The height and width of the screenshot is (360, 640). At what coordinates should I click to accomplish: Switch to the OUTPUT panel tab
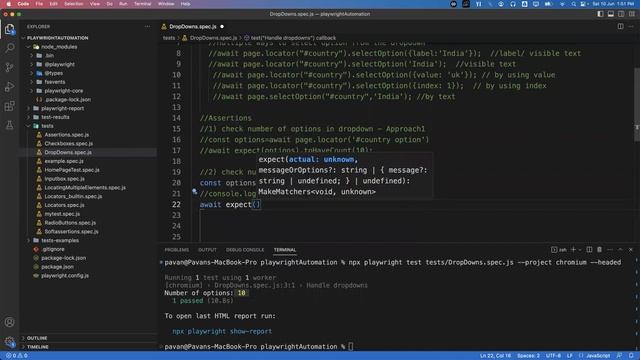click(x=207, y=250)
